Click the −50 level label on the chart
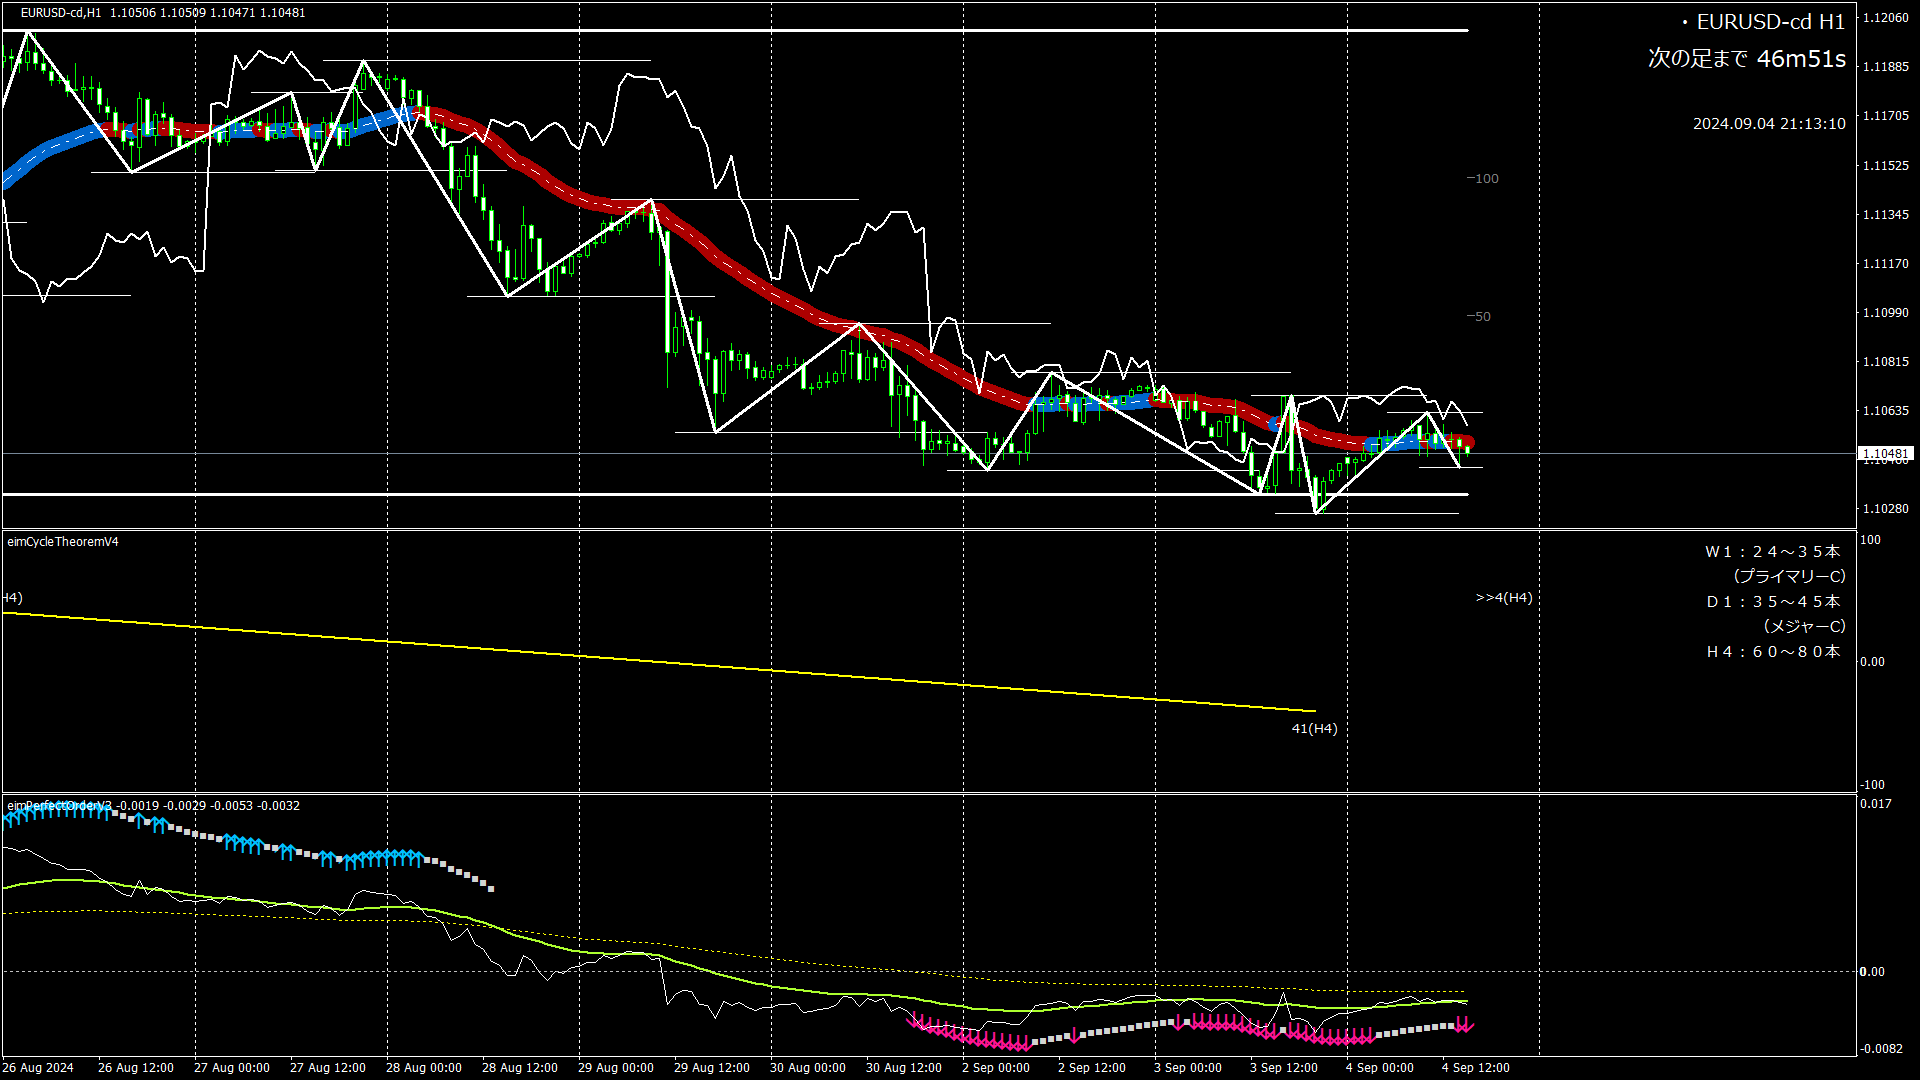 (x=1478, y=317)
